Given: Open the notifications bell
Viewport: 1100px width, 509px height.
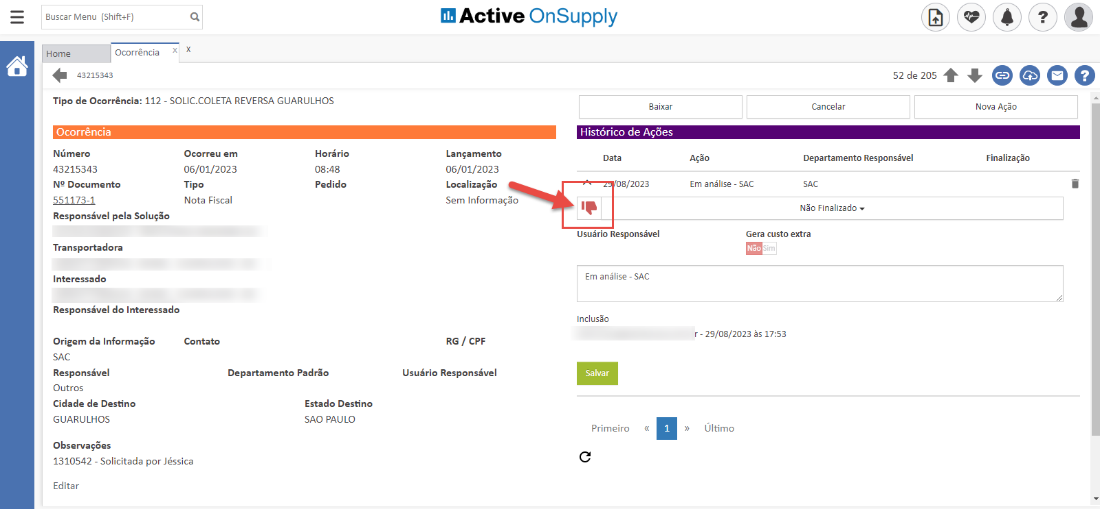Looking at the screenshot, I should pyautogui.click(x=1006, y=17).
